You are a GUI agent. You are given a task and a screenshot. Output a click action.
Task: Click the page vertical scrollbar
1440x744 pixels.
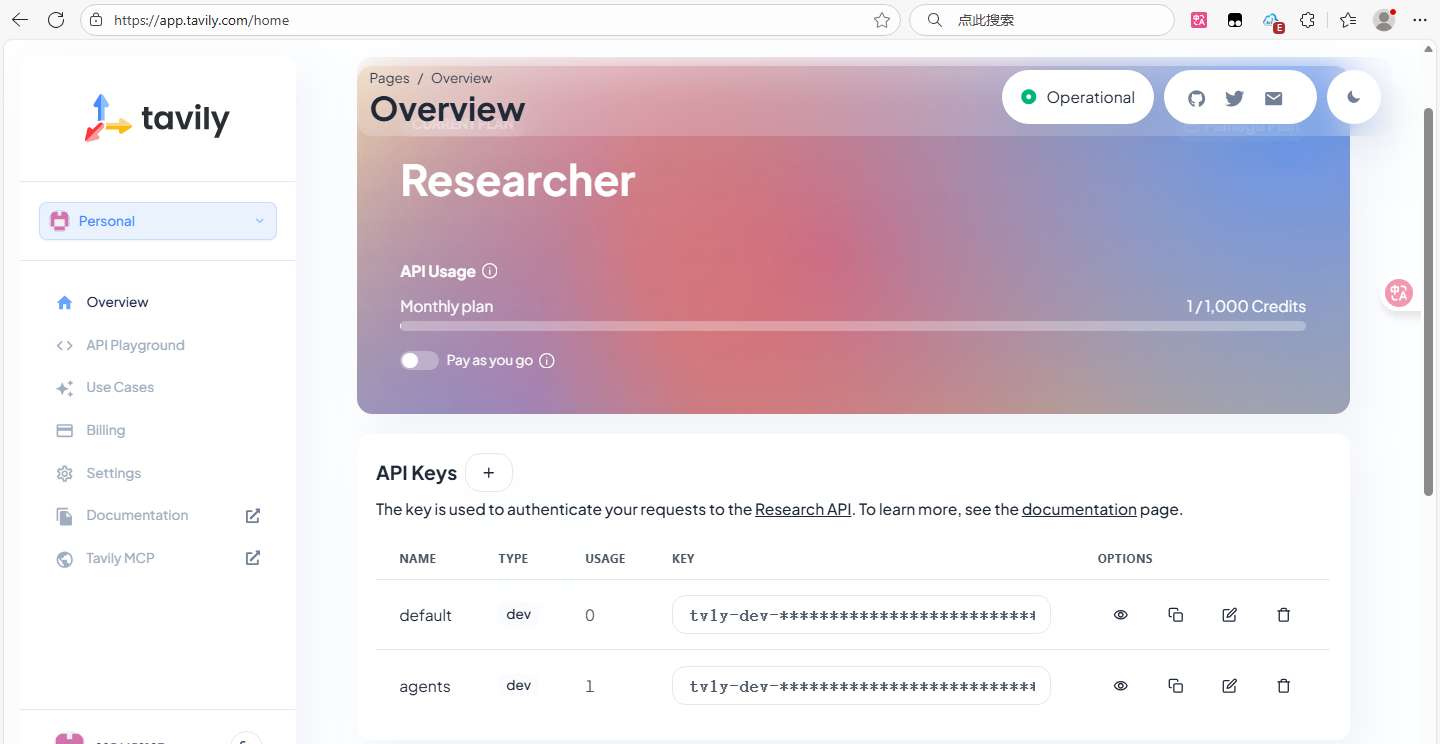[1429, 300]
